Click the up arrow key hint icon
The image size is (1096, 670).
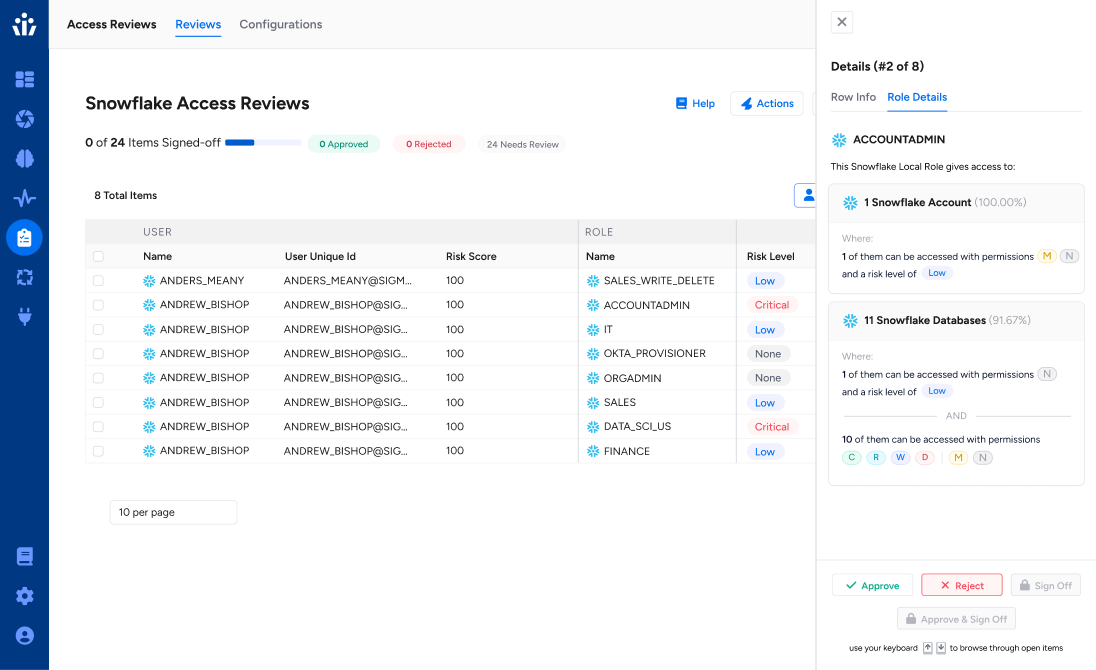pos(928,648)
